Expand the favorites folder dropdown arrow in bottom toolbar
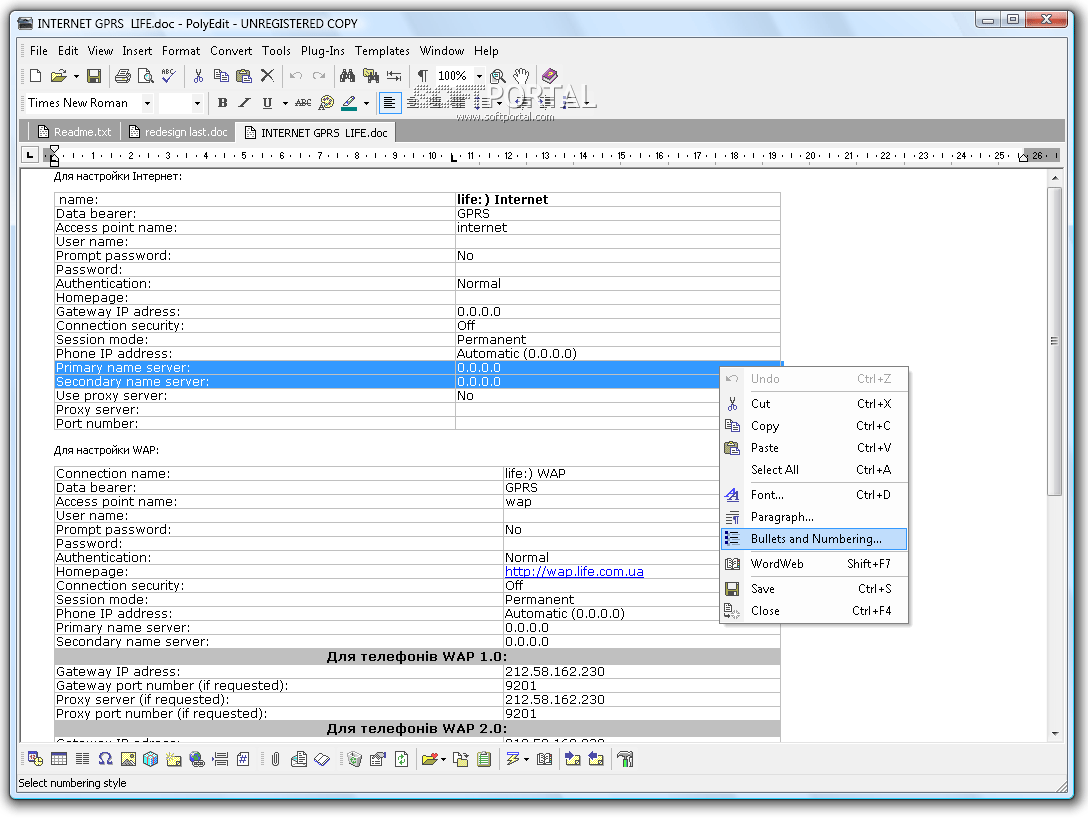 [443, 759]
